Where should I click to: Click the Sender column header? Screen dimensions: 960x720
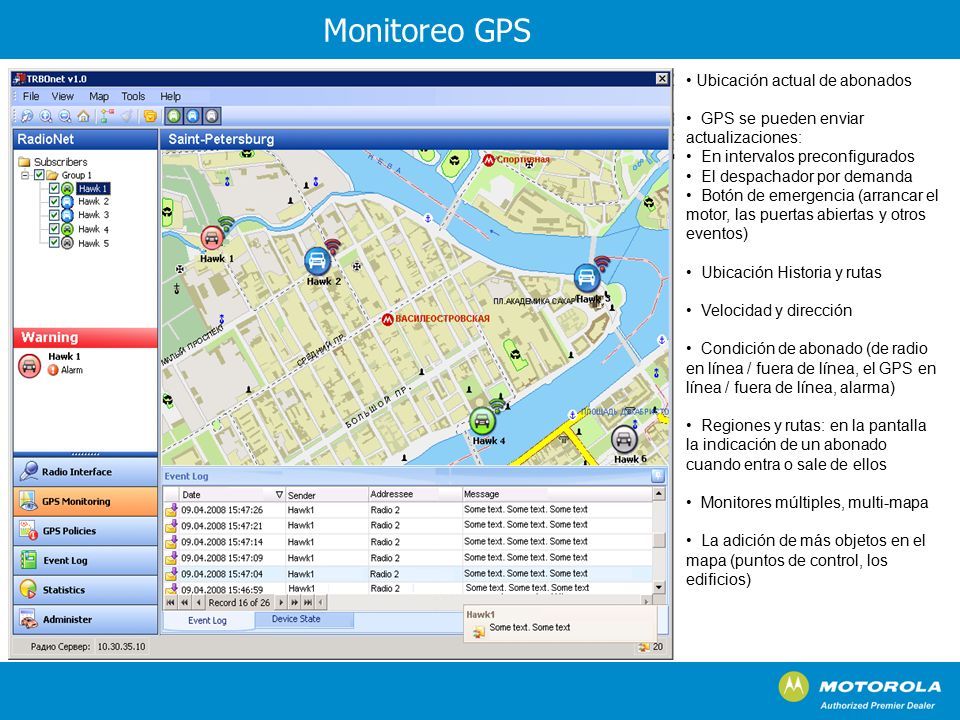point(326,494)
